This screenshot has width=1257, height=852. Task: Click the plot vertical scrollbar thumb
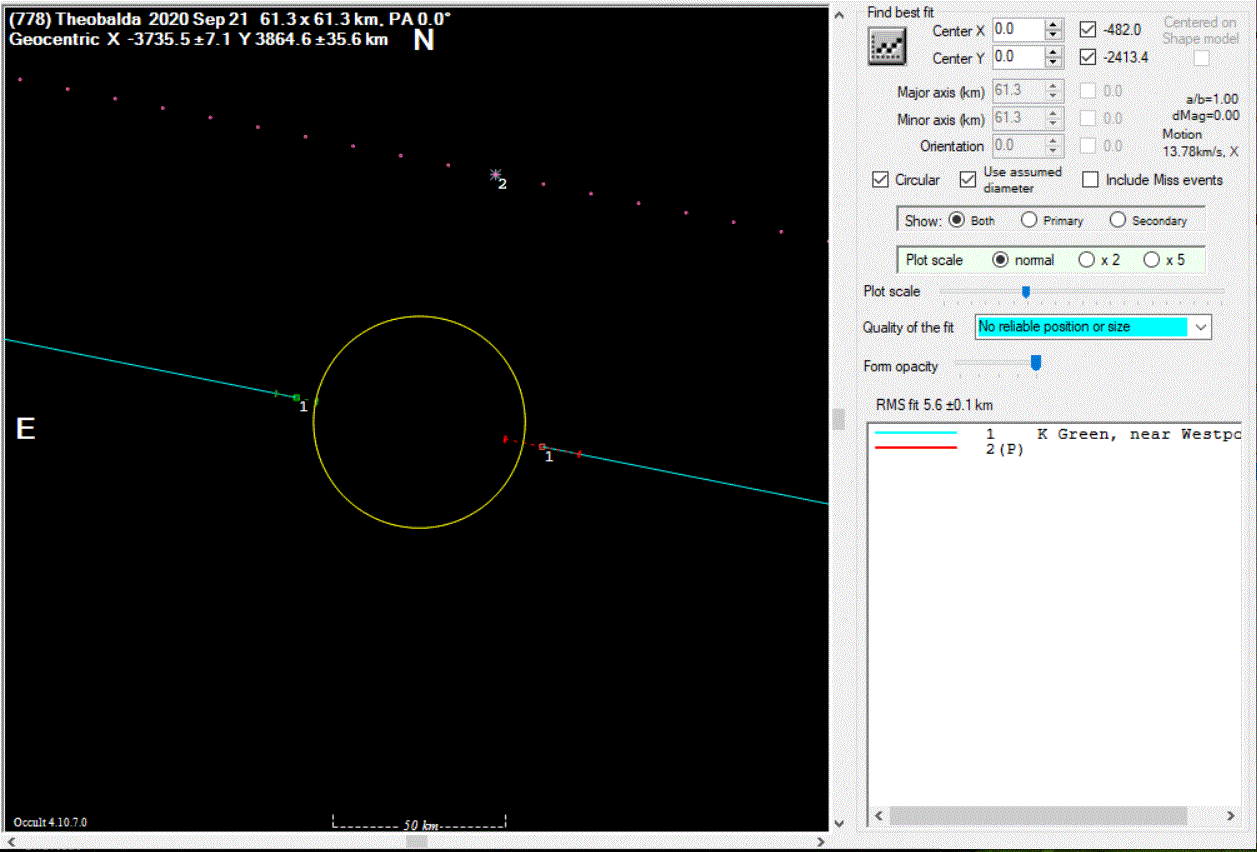[x=838, y=418]
